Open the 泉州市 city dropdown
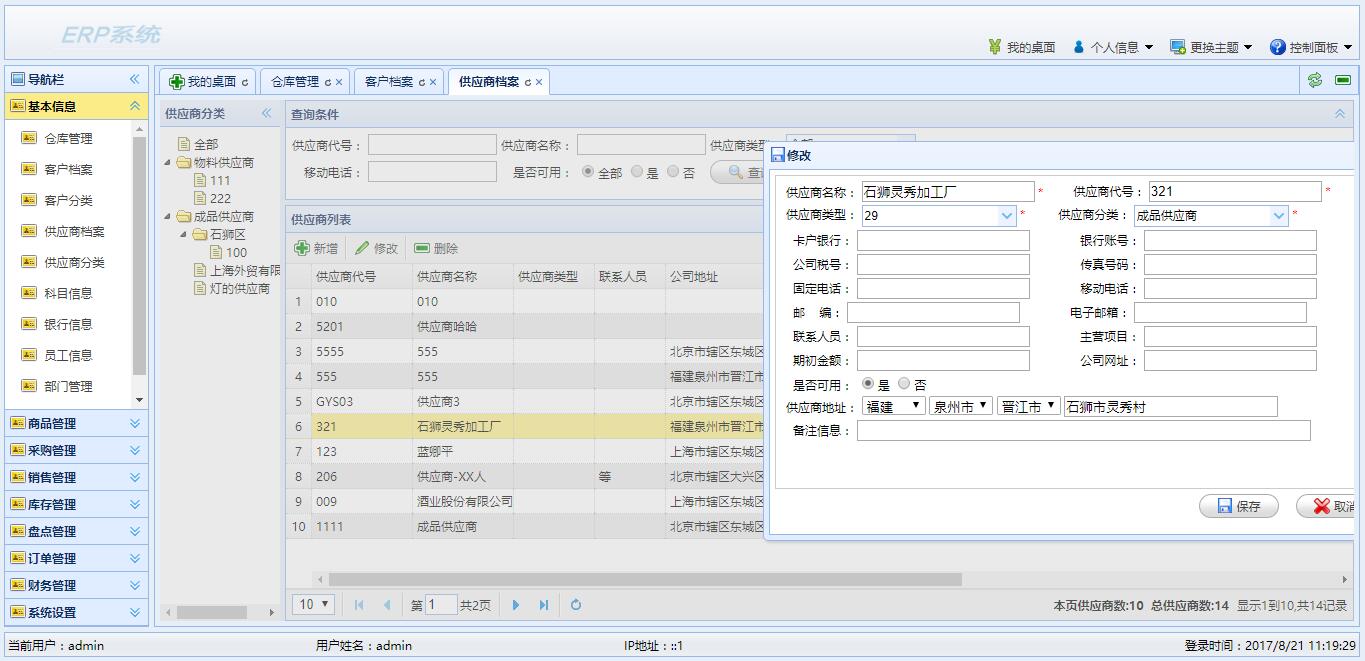The image size is (1365, 661). coord(959,407)
